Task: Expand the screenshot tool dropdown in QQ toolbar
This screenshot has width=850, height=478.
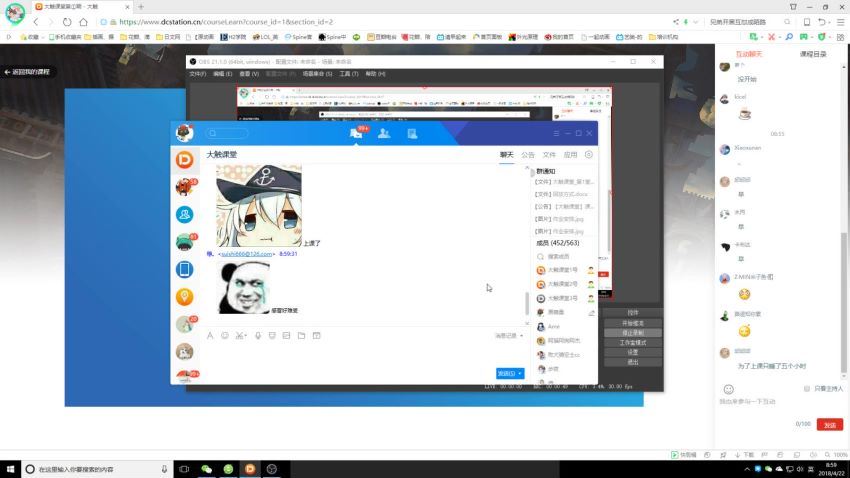Action: [x=246, y=336]
